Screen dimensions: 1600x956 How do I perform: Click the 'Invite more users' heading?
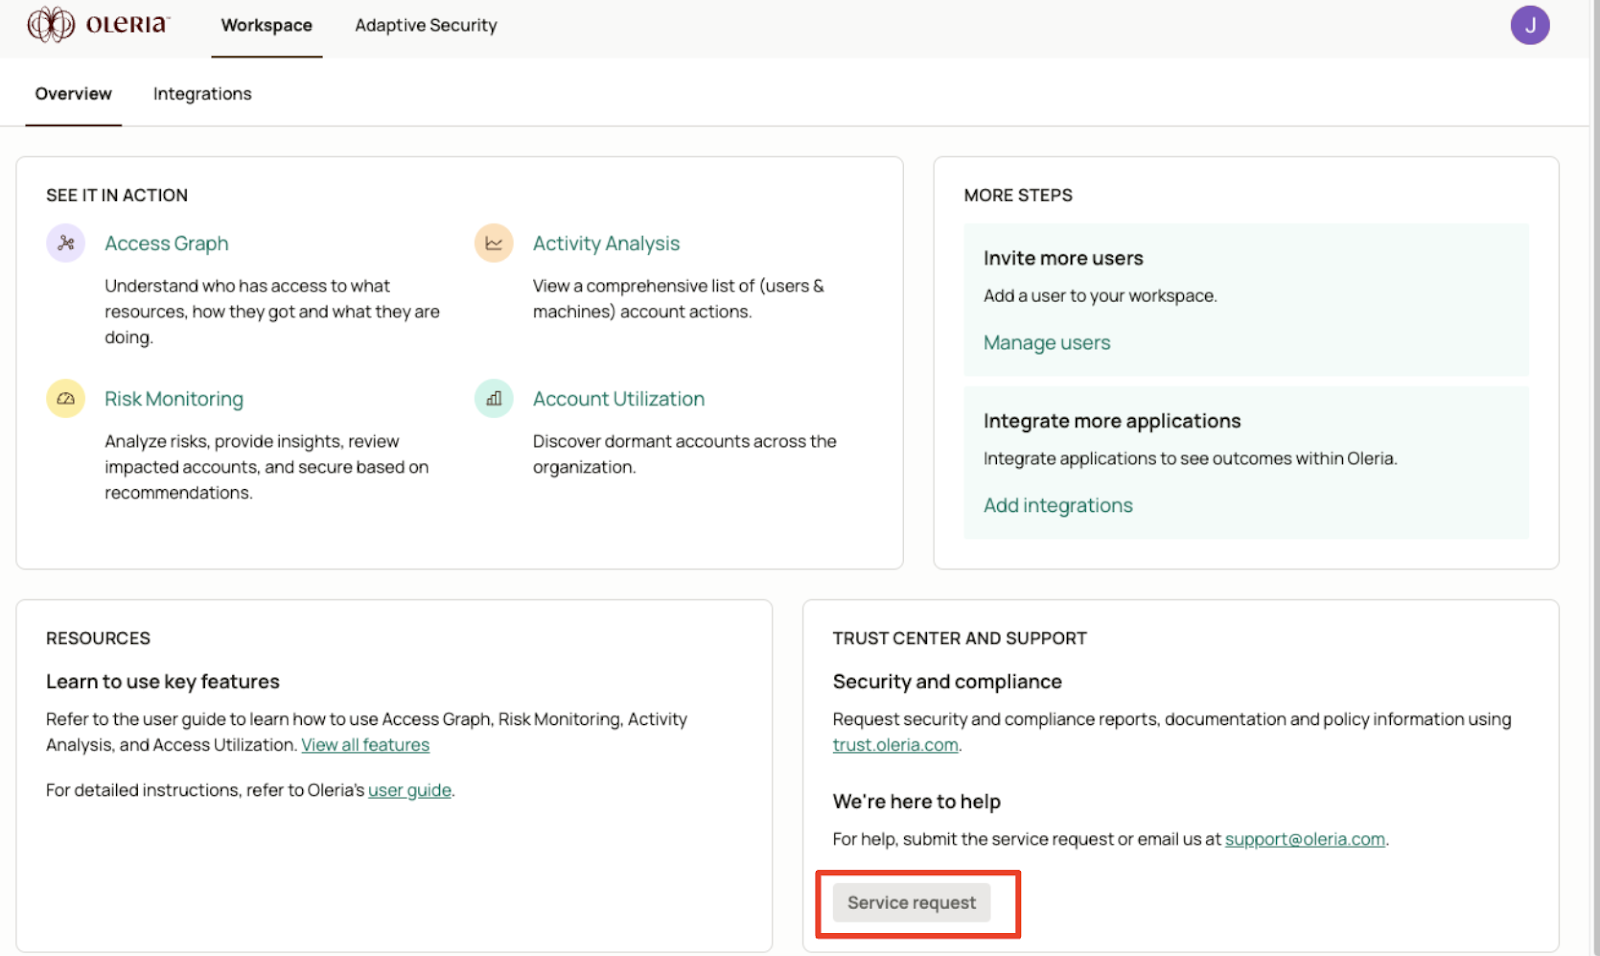click(1063, 258)
